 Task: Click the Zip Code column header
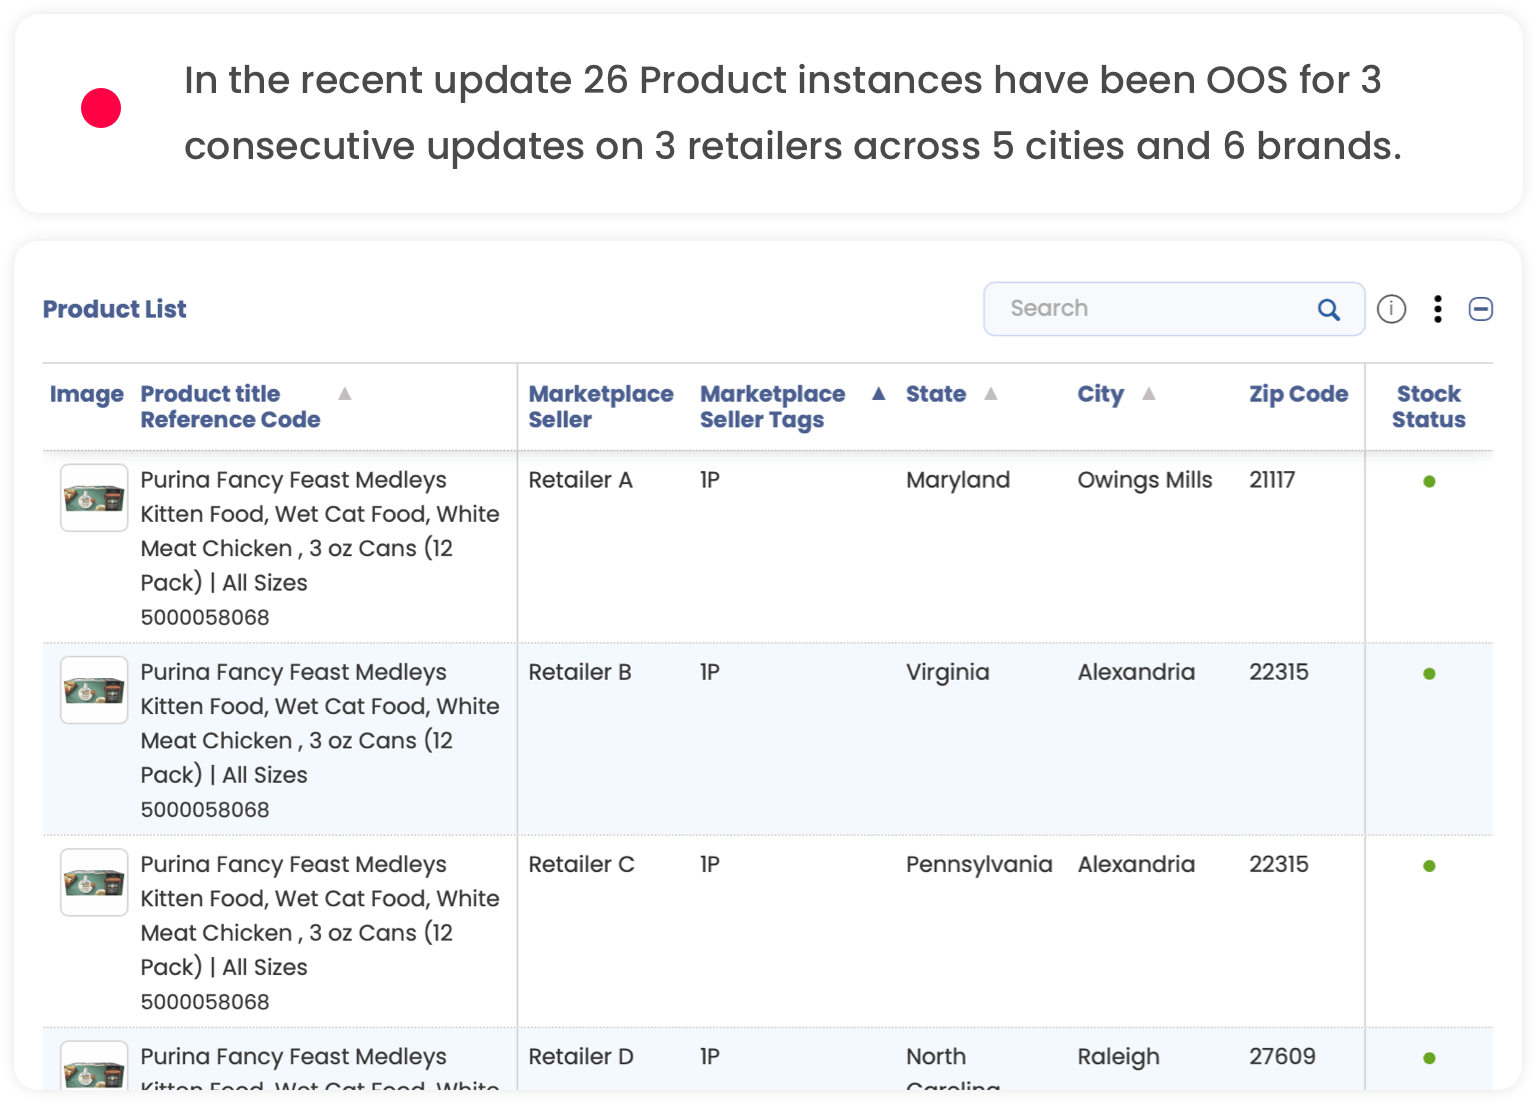pos(1298,394)
